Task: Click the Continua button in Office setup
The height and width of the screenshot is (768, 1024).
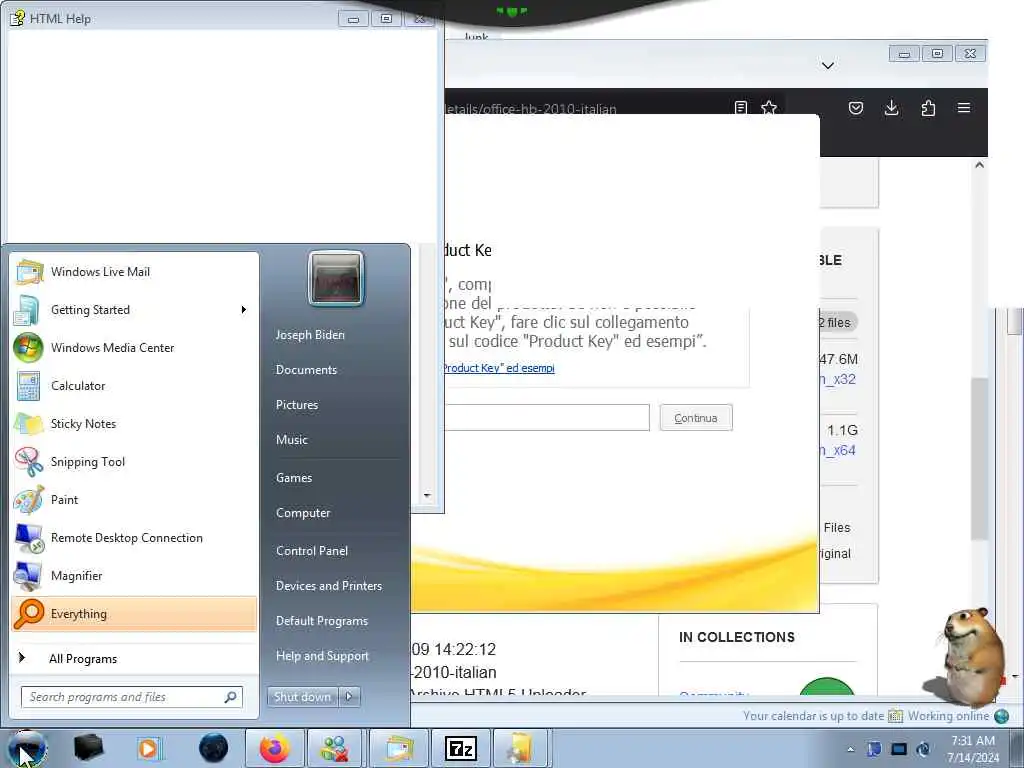Action: [696, 418]
